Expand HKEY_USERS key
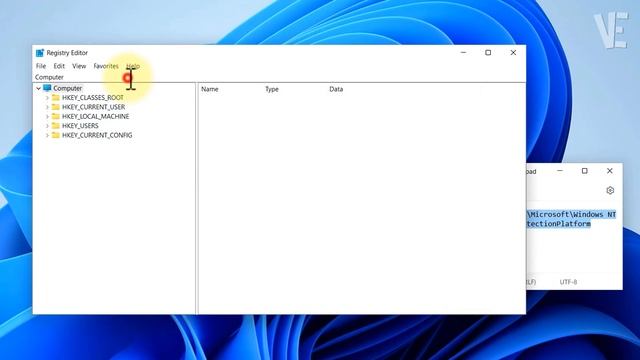640x360 pixels. [x=47, y=126]
